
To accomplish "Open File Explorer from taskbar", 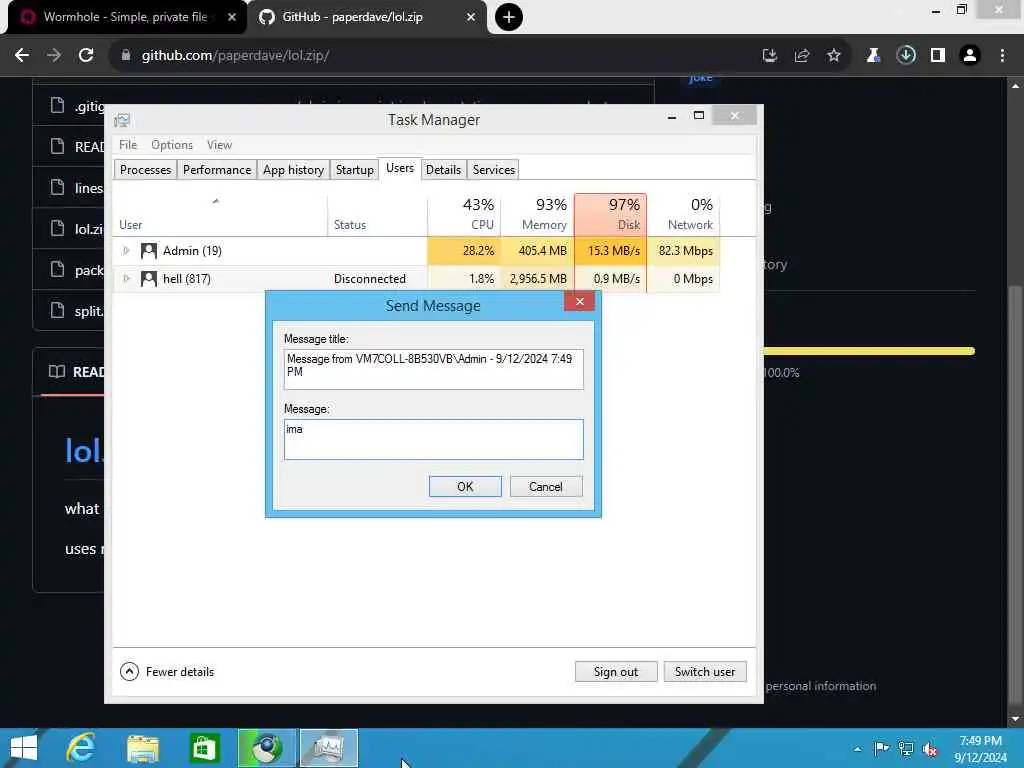I will point(143,748).
